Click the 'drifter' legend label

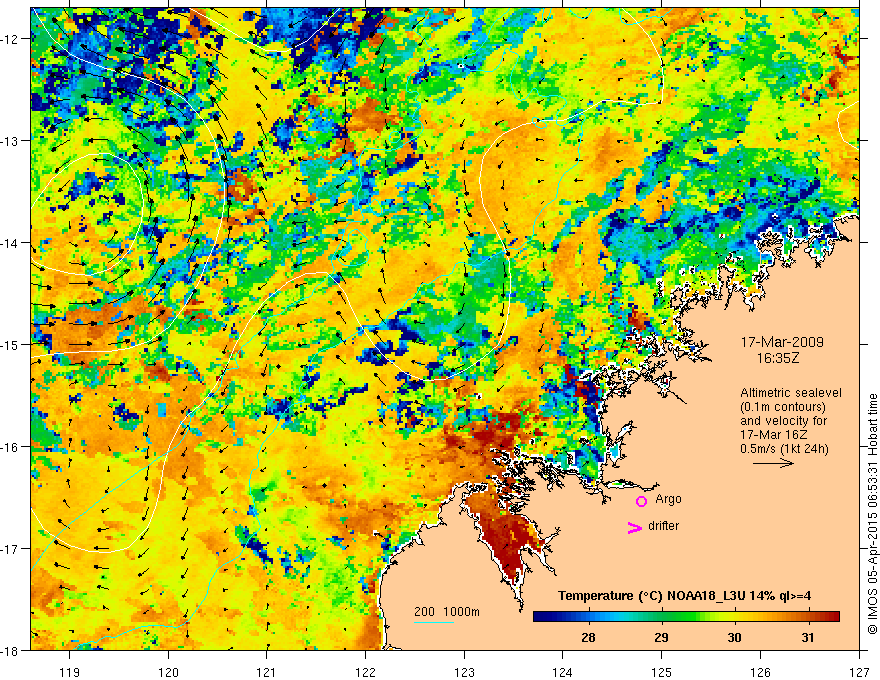pos(663,526)
